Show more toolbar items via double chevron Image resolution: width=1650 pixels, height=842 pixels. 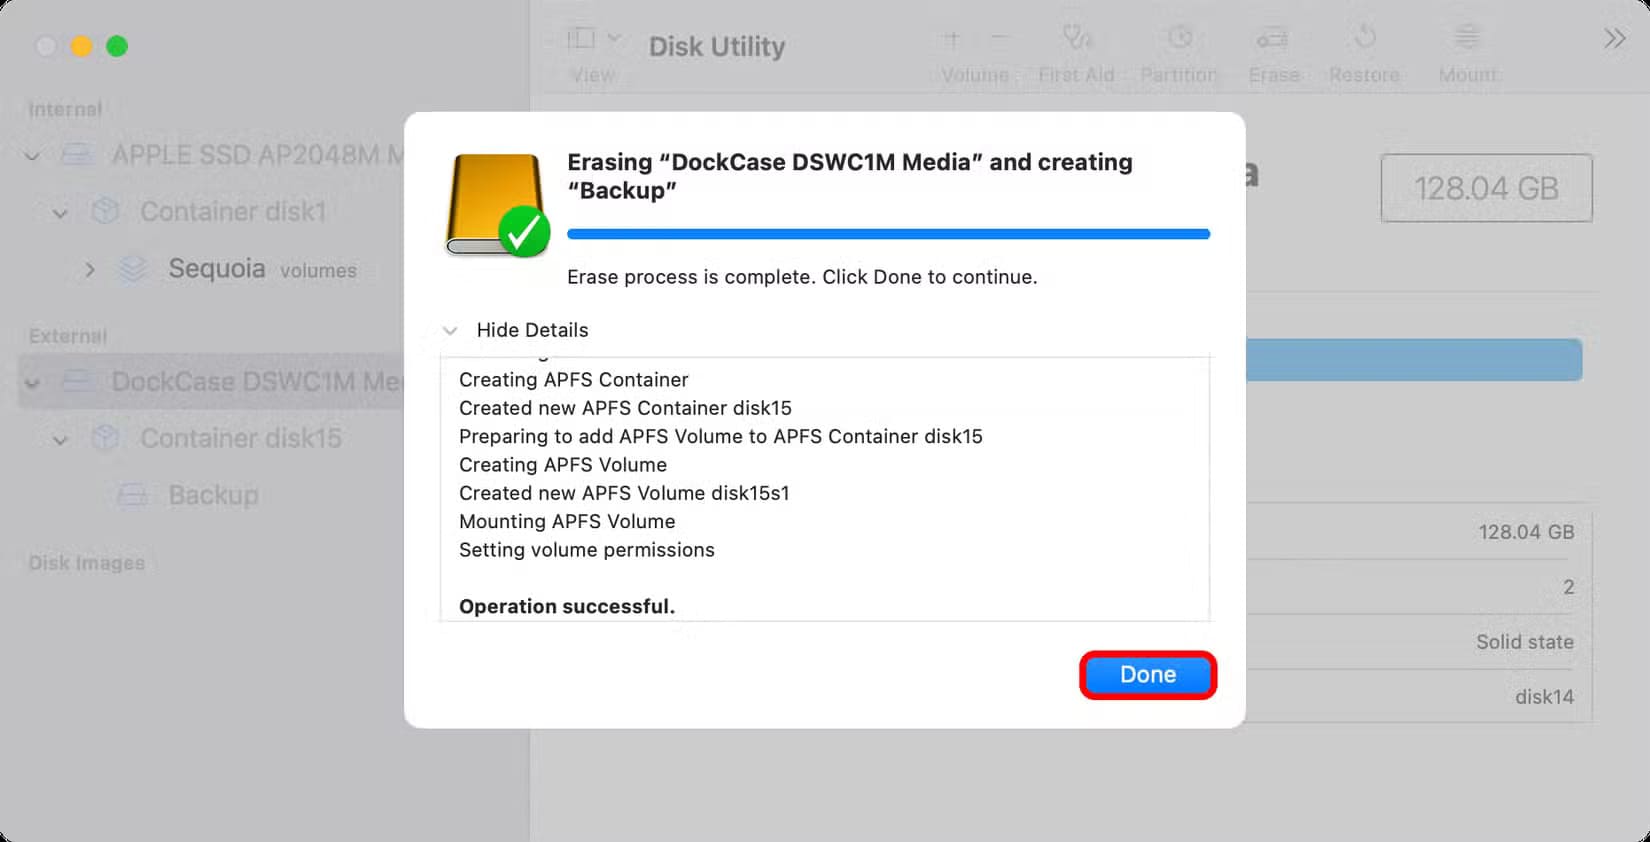pos(1615,39)
